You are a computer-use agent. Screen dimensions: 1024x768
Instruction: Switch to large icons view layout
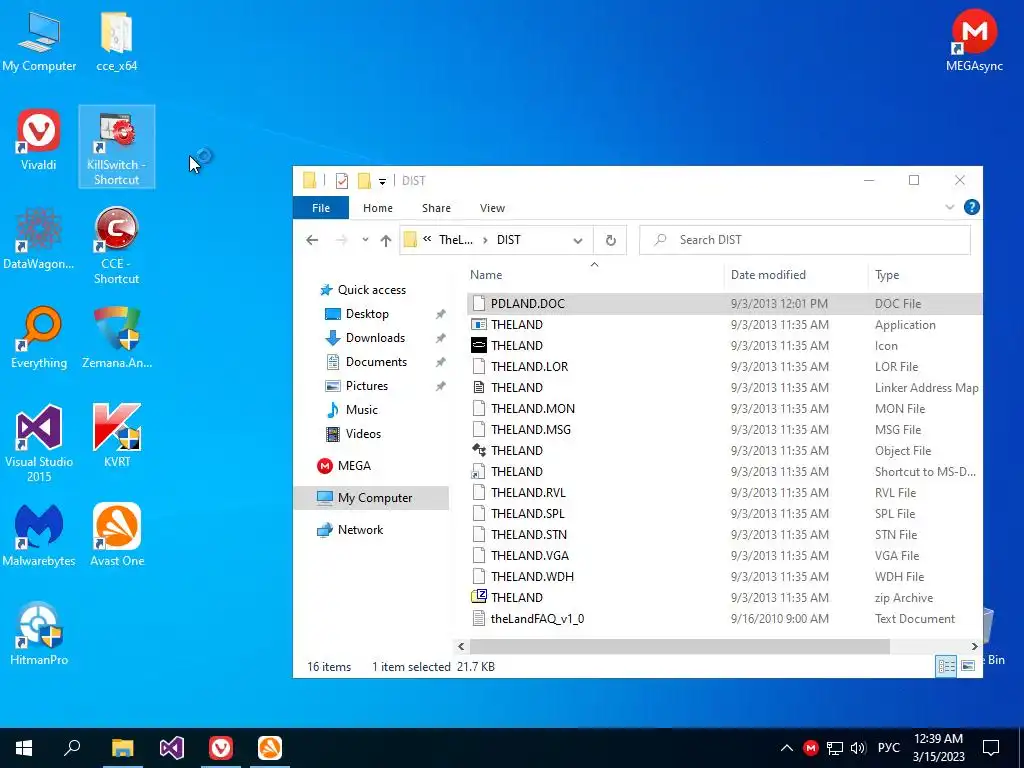tap(968, 666)
